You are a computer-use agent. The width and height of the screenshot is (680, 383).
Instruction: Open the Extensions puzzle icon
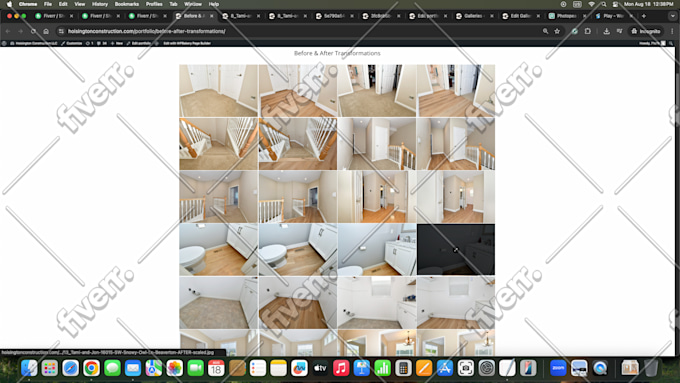pos(588,31)
